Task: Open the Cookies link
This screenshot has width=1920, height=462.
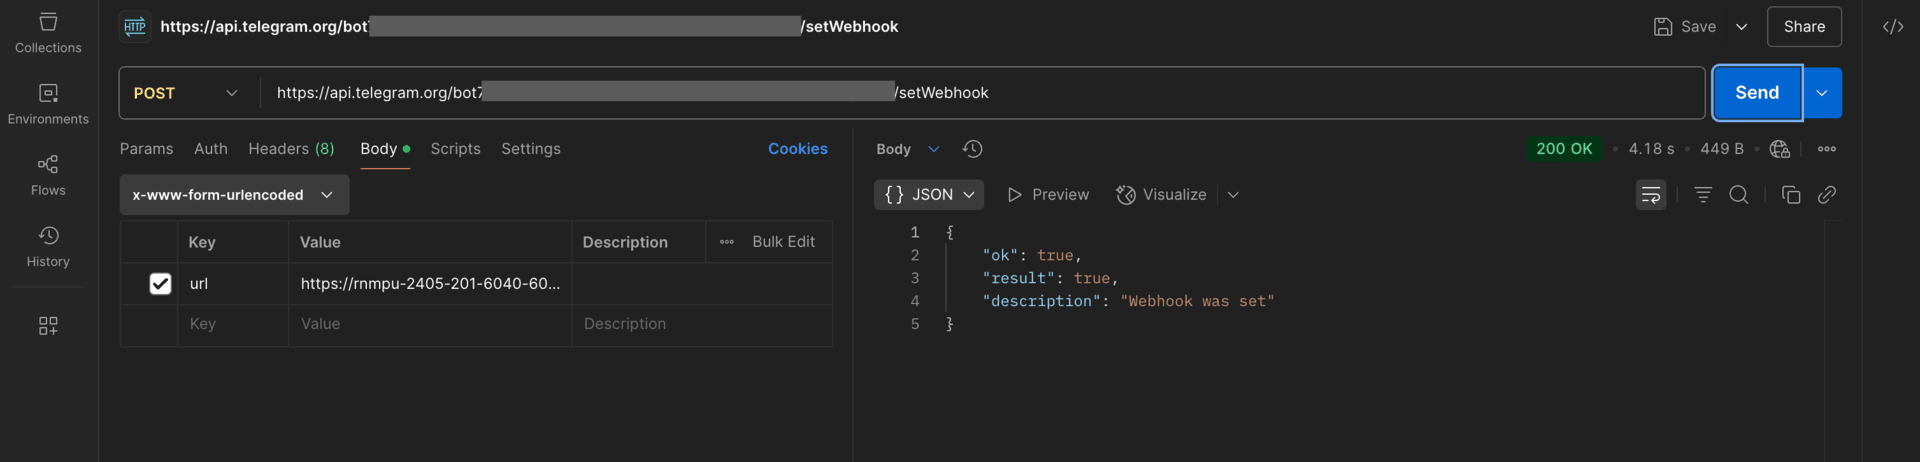Action: coord(797,149)
